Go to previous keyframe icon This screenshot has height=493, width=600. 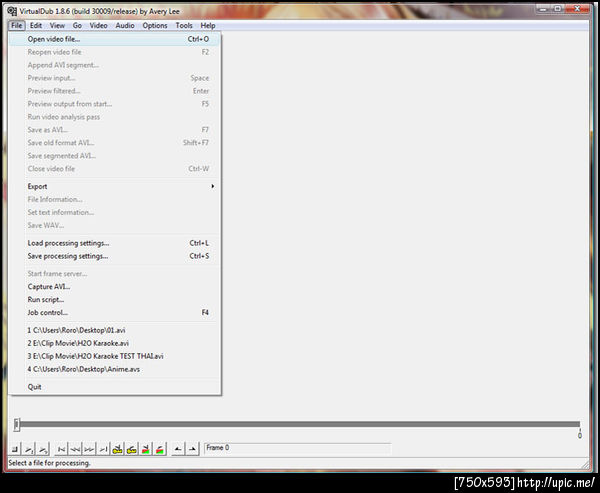118,449
